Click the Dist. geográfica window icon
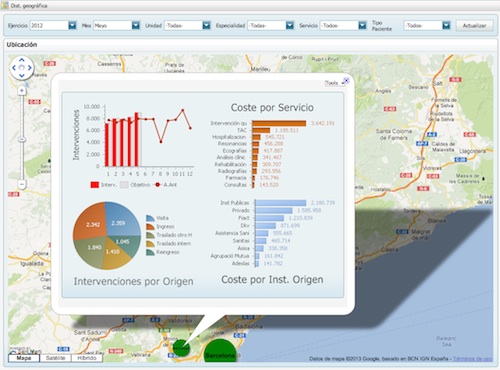The image size is (500, 370). click(5, 5)
